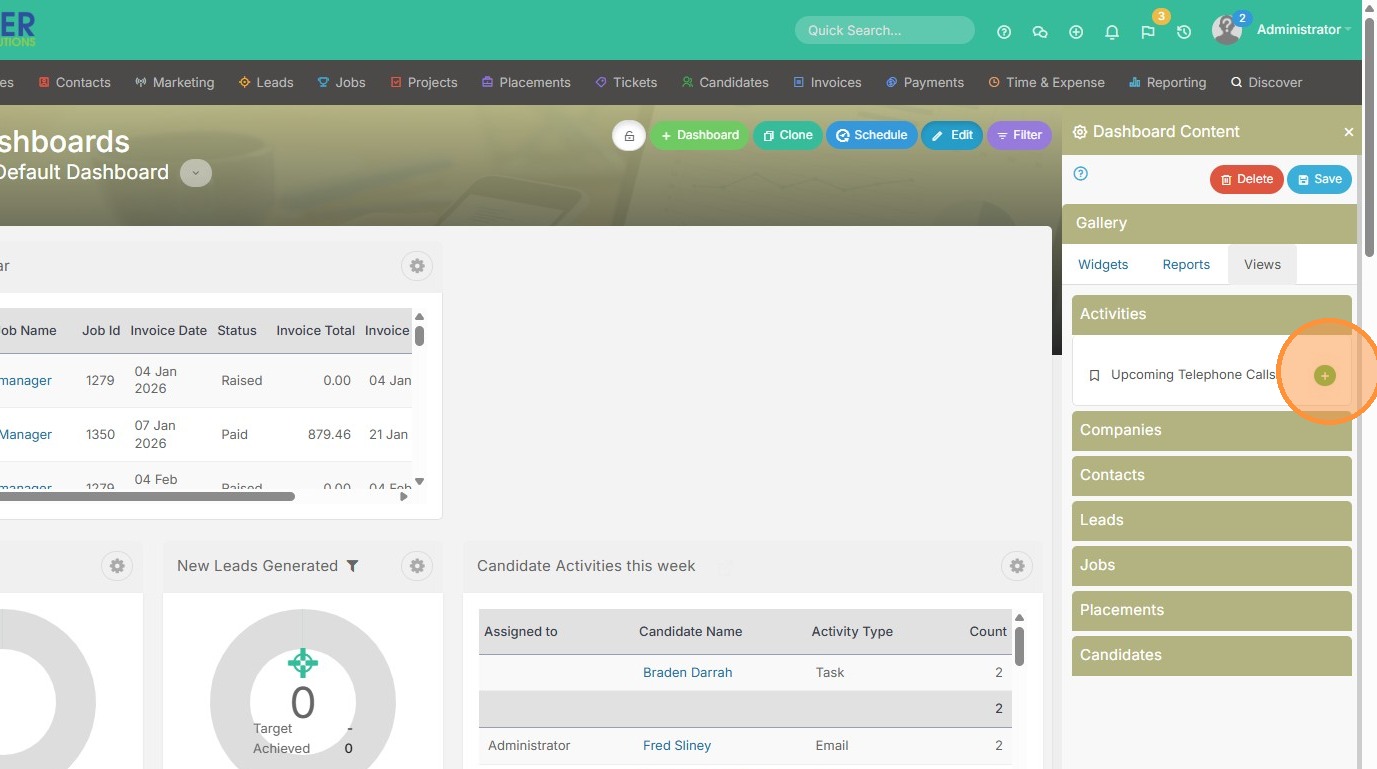Click the Invoice Total column header

coord(315,331)
